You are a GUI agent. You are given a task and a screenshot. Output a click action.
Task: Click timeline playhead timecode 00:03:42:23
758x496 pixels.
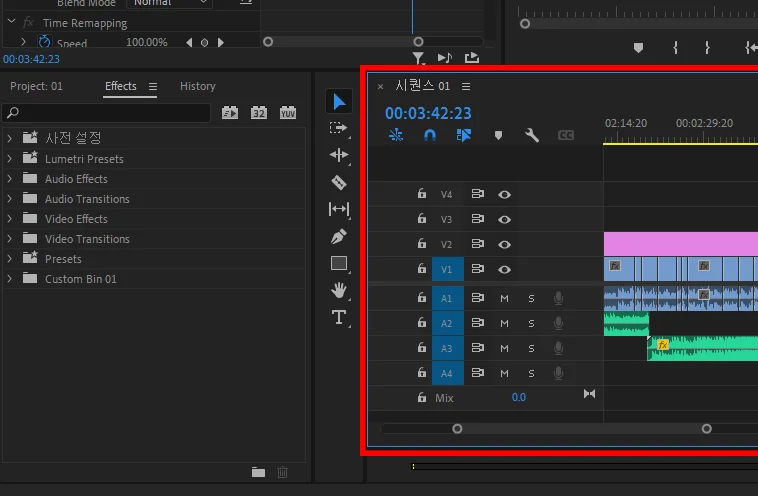[428, 113]
